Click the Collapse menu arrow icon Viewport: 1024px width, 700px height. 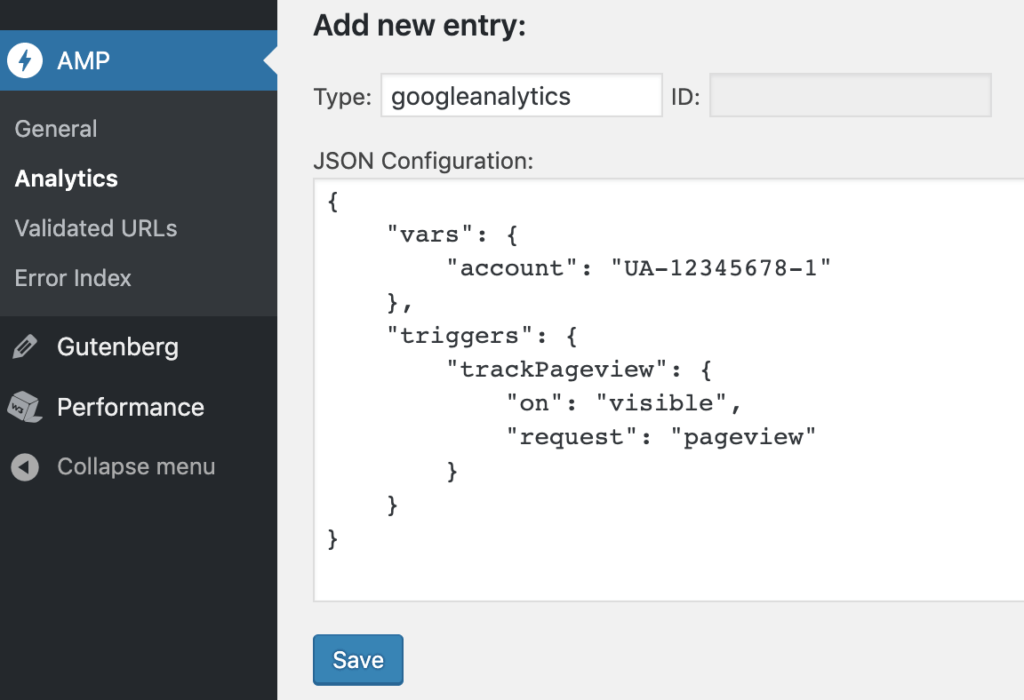pos(25,467)
